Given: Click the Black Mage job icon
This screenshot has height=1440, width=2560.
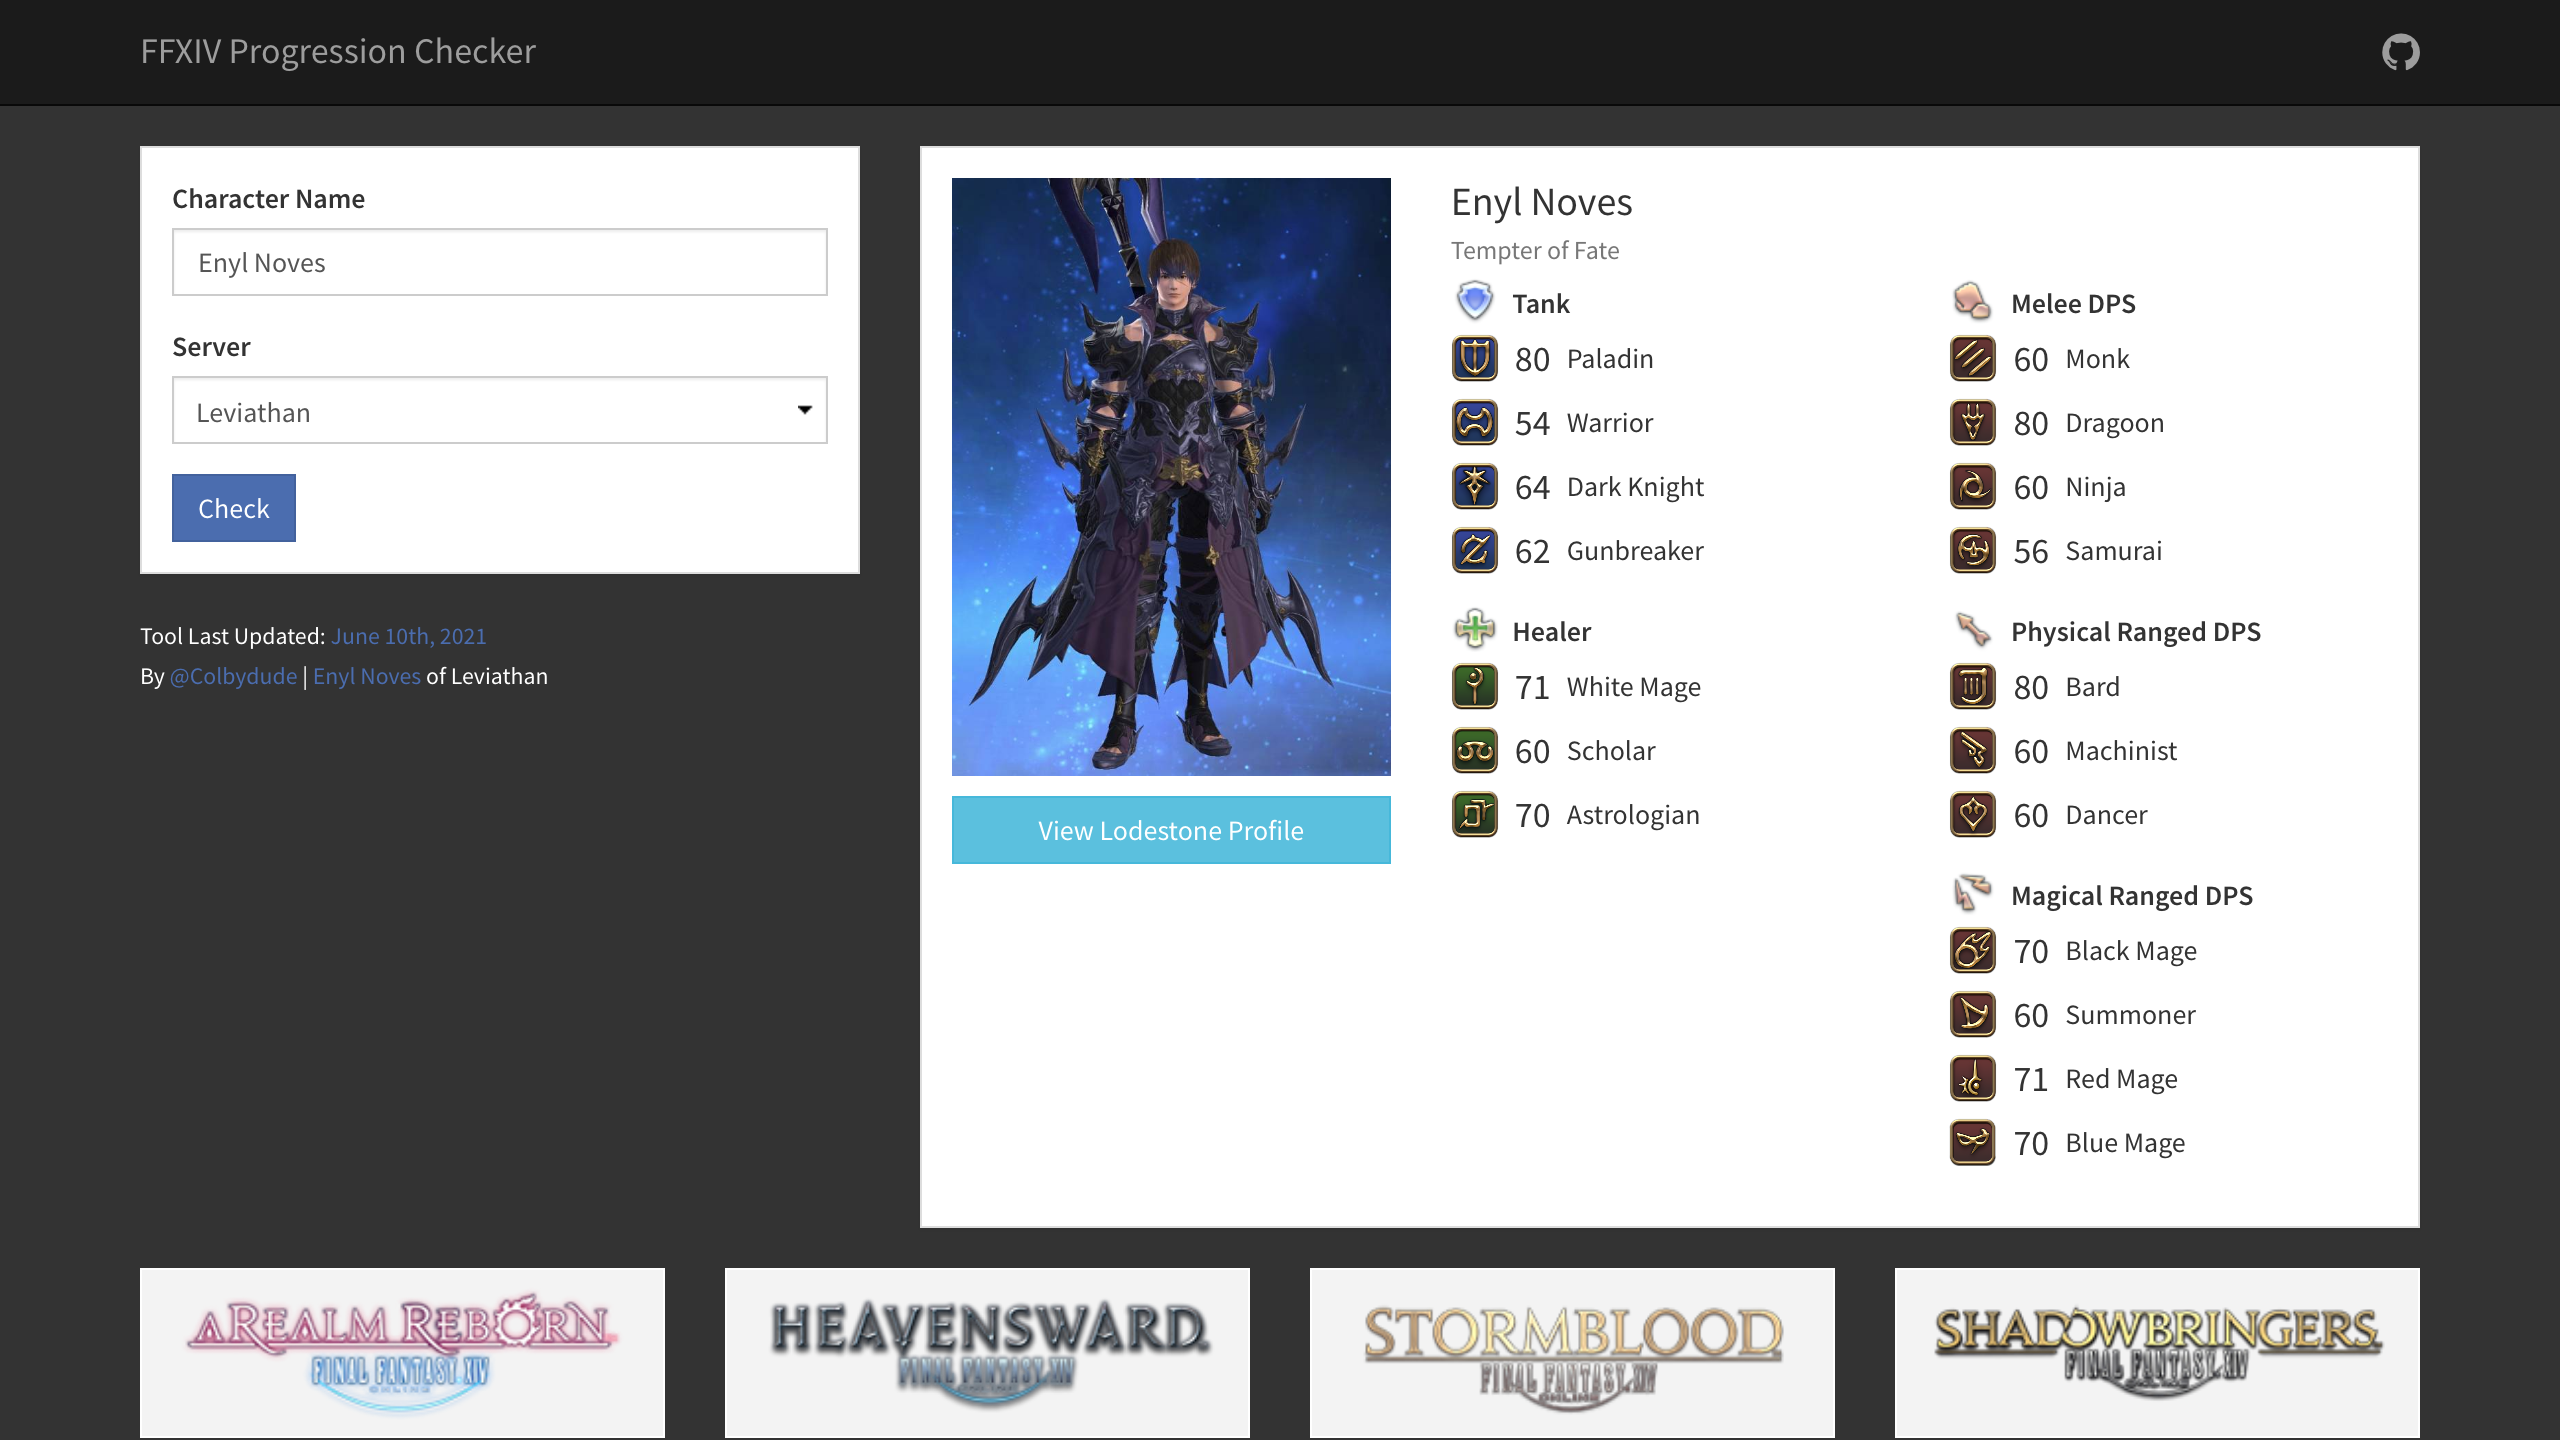Looking at the screenshot, I should point(1973,951).
